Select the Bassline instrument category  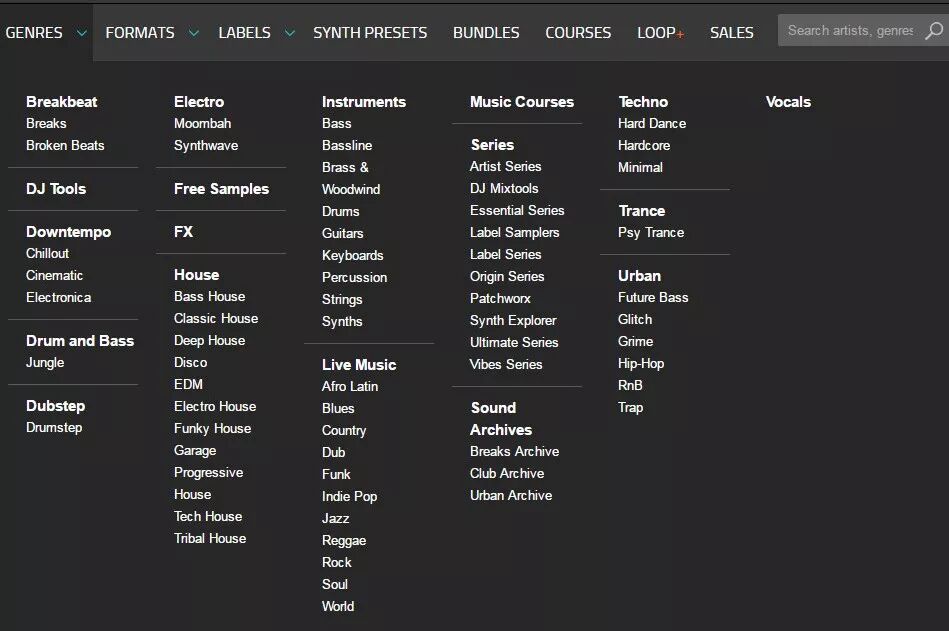tap(347, 145)
